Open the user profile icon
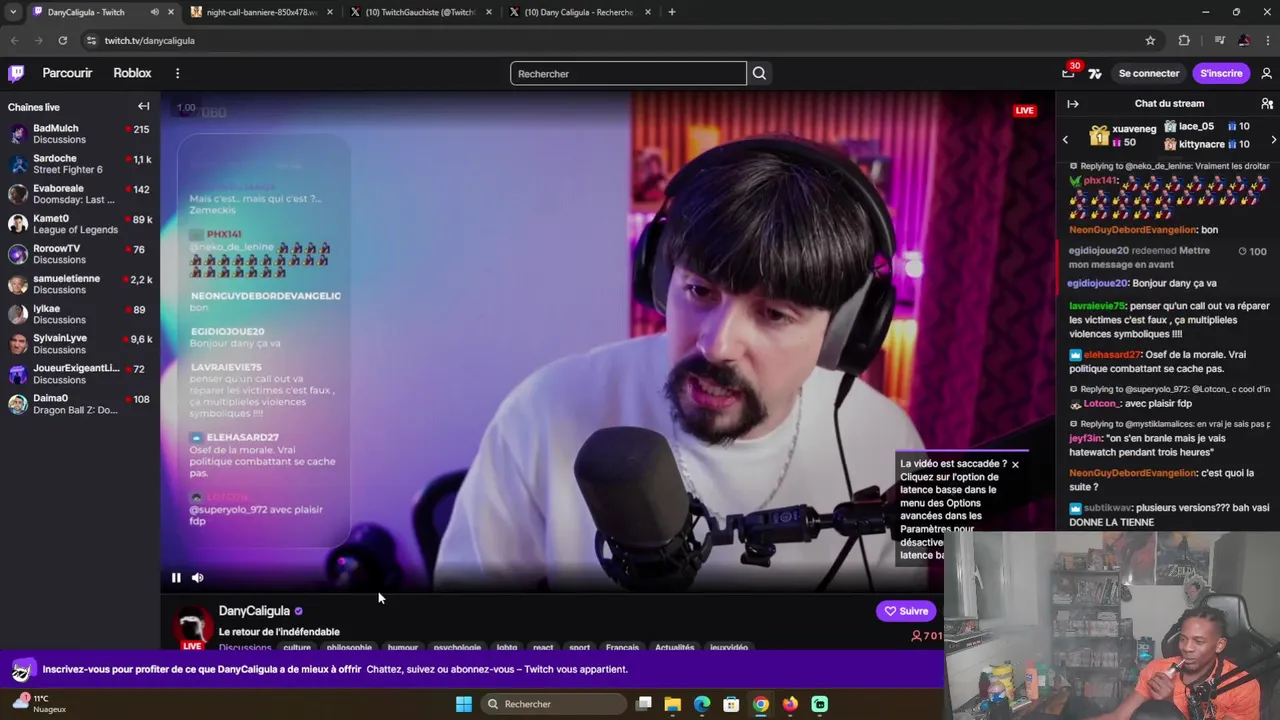The image size is (1280, 720). [x=1266, y=73]
